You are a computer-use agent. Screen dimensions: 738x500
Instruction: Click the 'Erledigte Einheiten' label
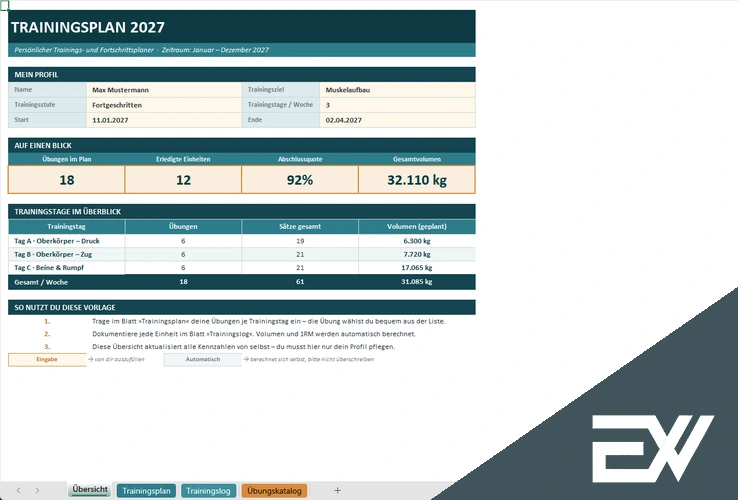183,159
